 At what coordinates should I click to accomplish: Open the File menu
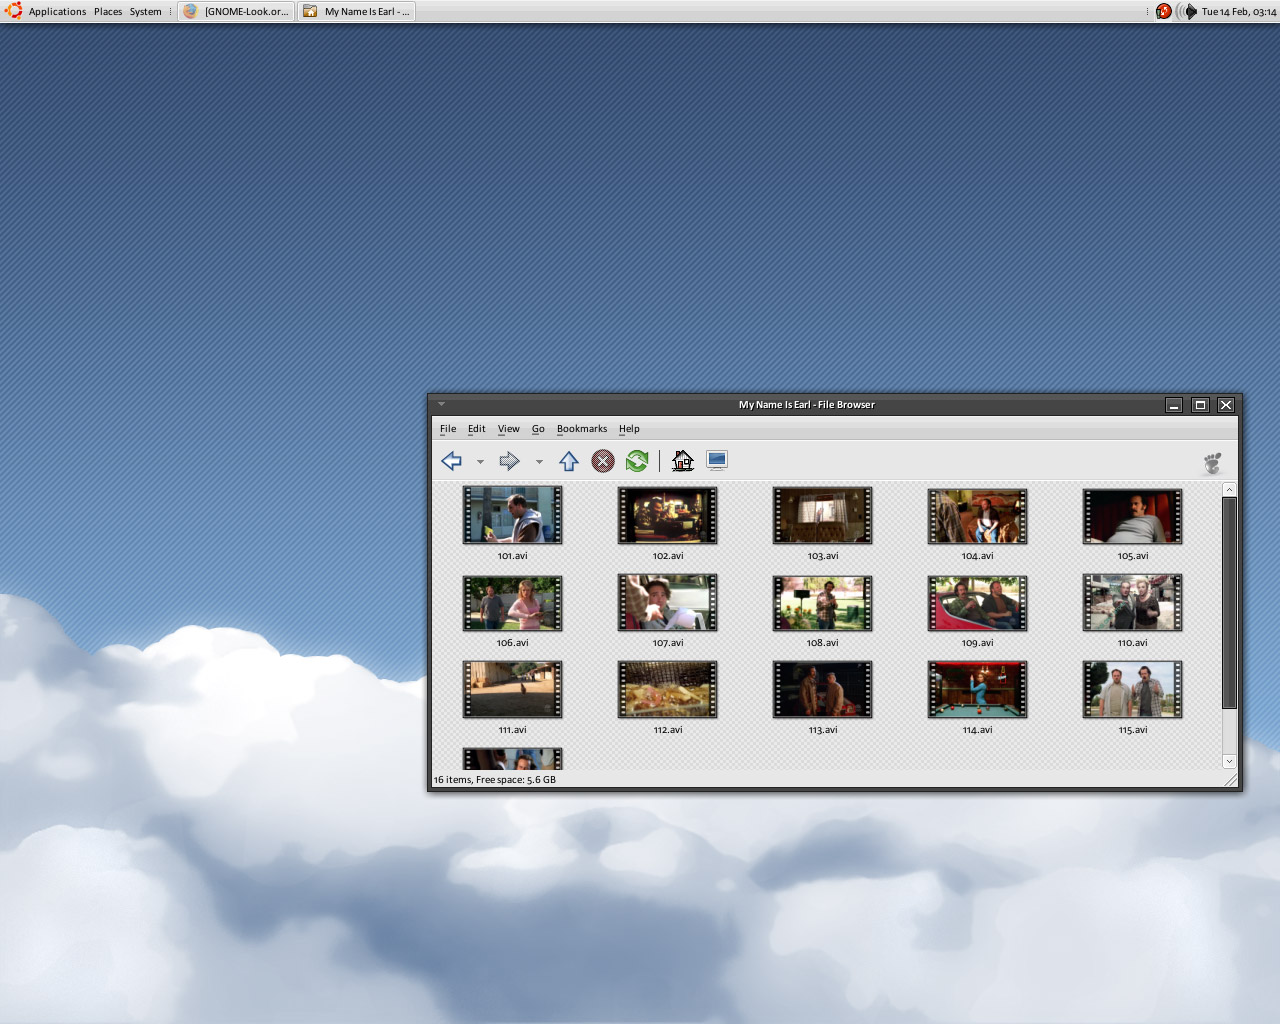448,429
